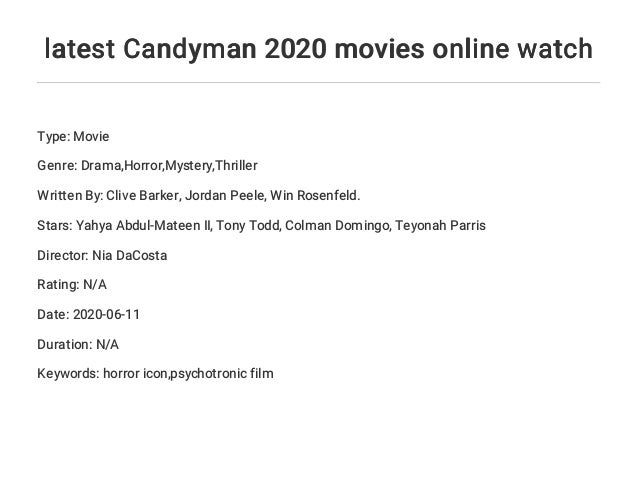Click the page title about Candyman 2020
638x479 pixels.
pyautogui.click(x=318, y=49)
